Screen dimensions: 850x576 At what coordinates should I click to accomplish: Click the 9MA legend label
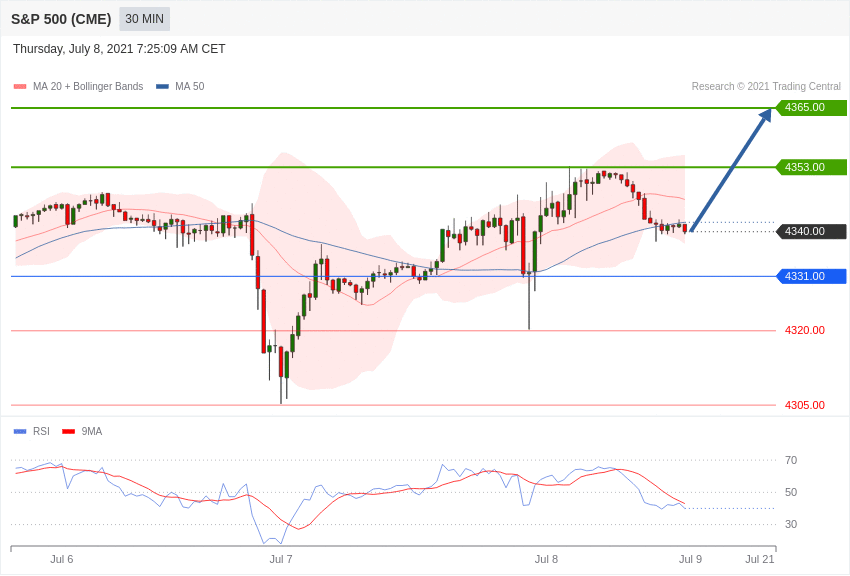pos(92,431)
